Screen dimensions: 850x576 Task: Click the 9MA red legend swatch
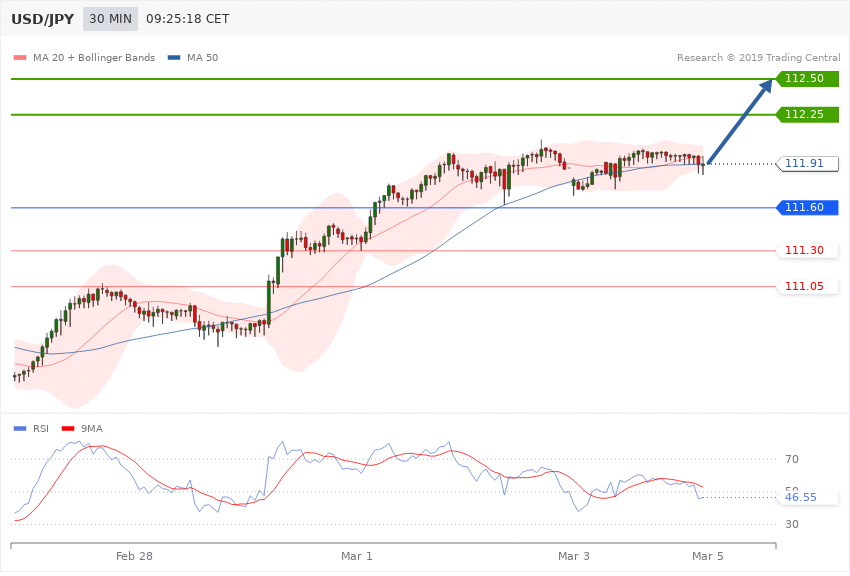pos(68,429)
